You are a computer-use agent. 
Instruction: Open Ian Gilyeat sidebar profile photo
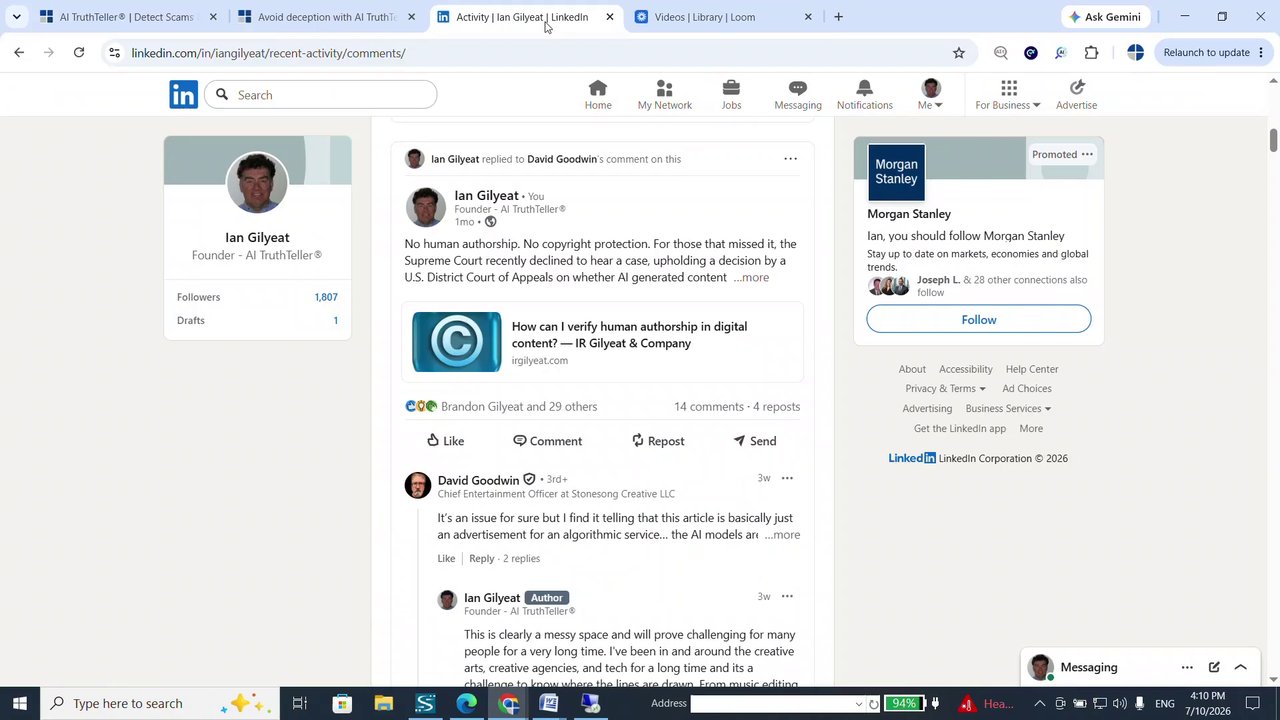(x=257, y=182)
